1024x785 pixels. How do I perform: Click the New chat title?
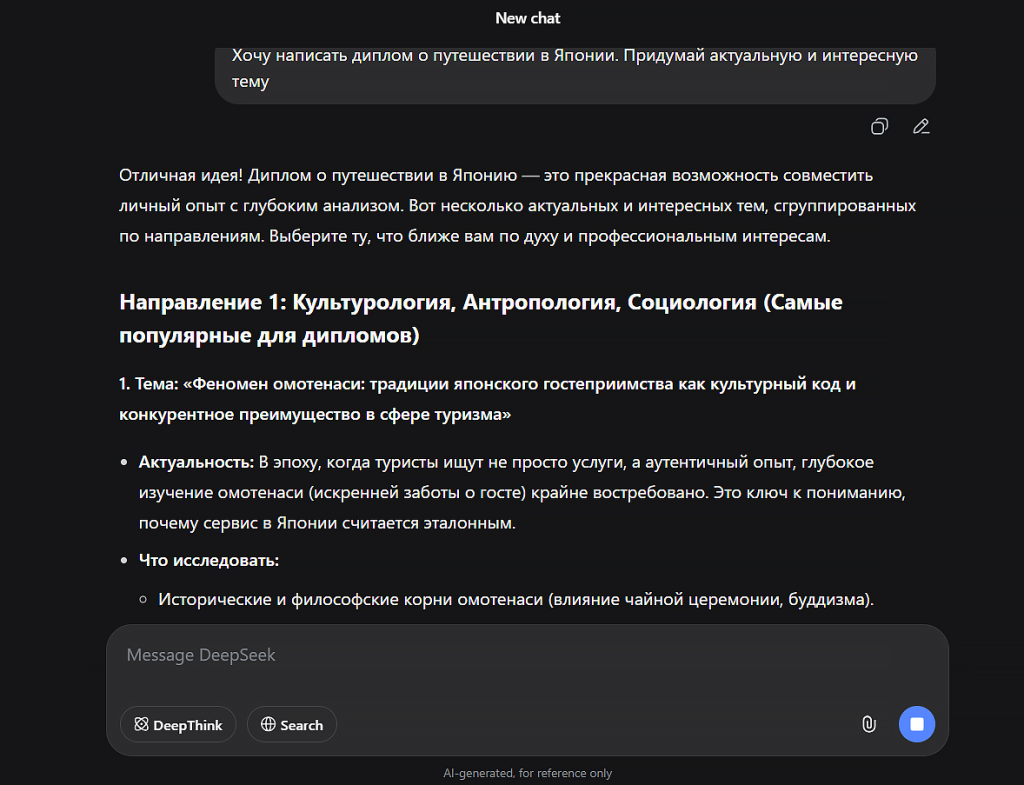pos(528,18)
